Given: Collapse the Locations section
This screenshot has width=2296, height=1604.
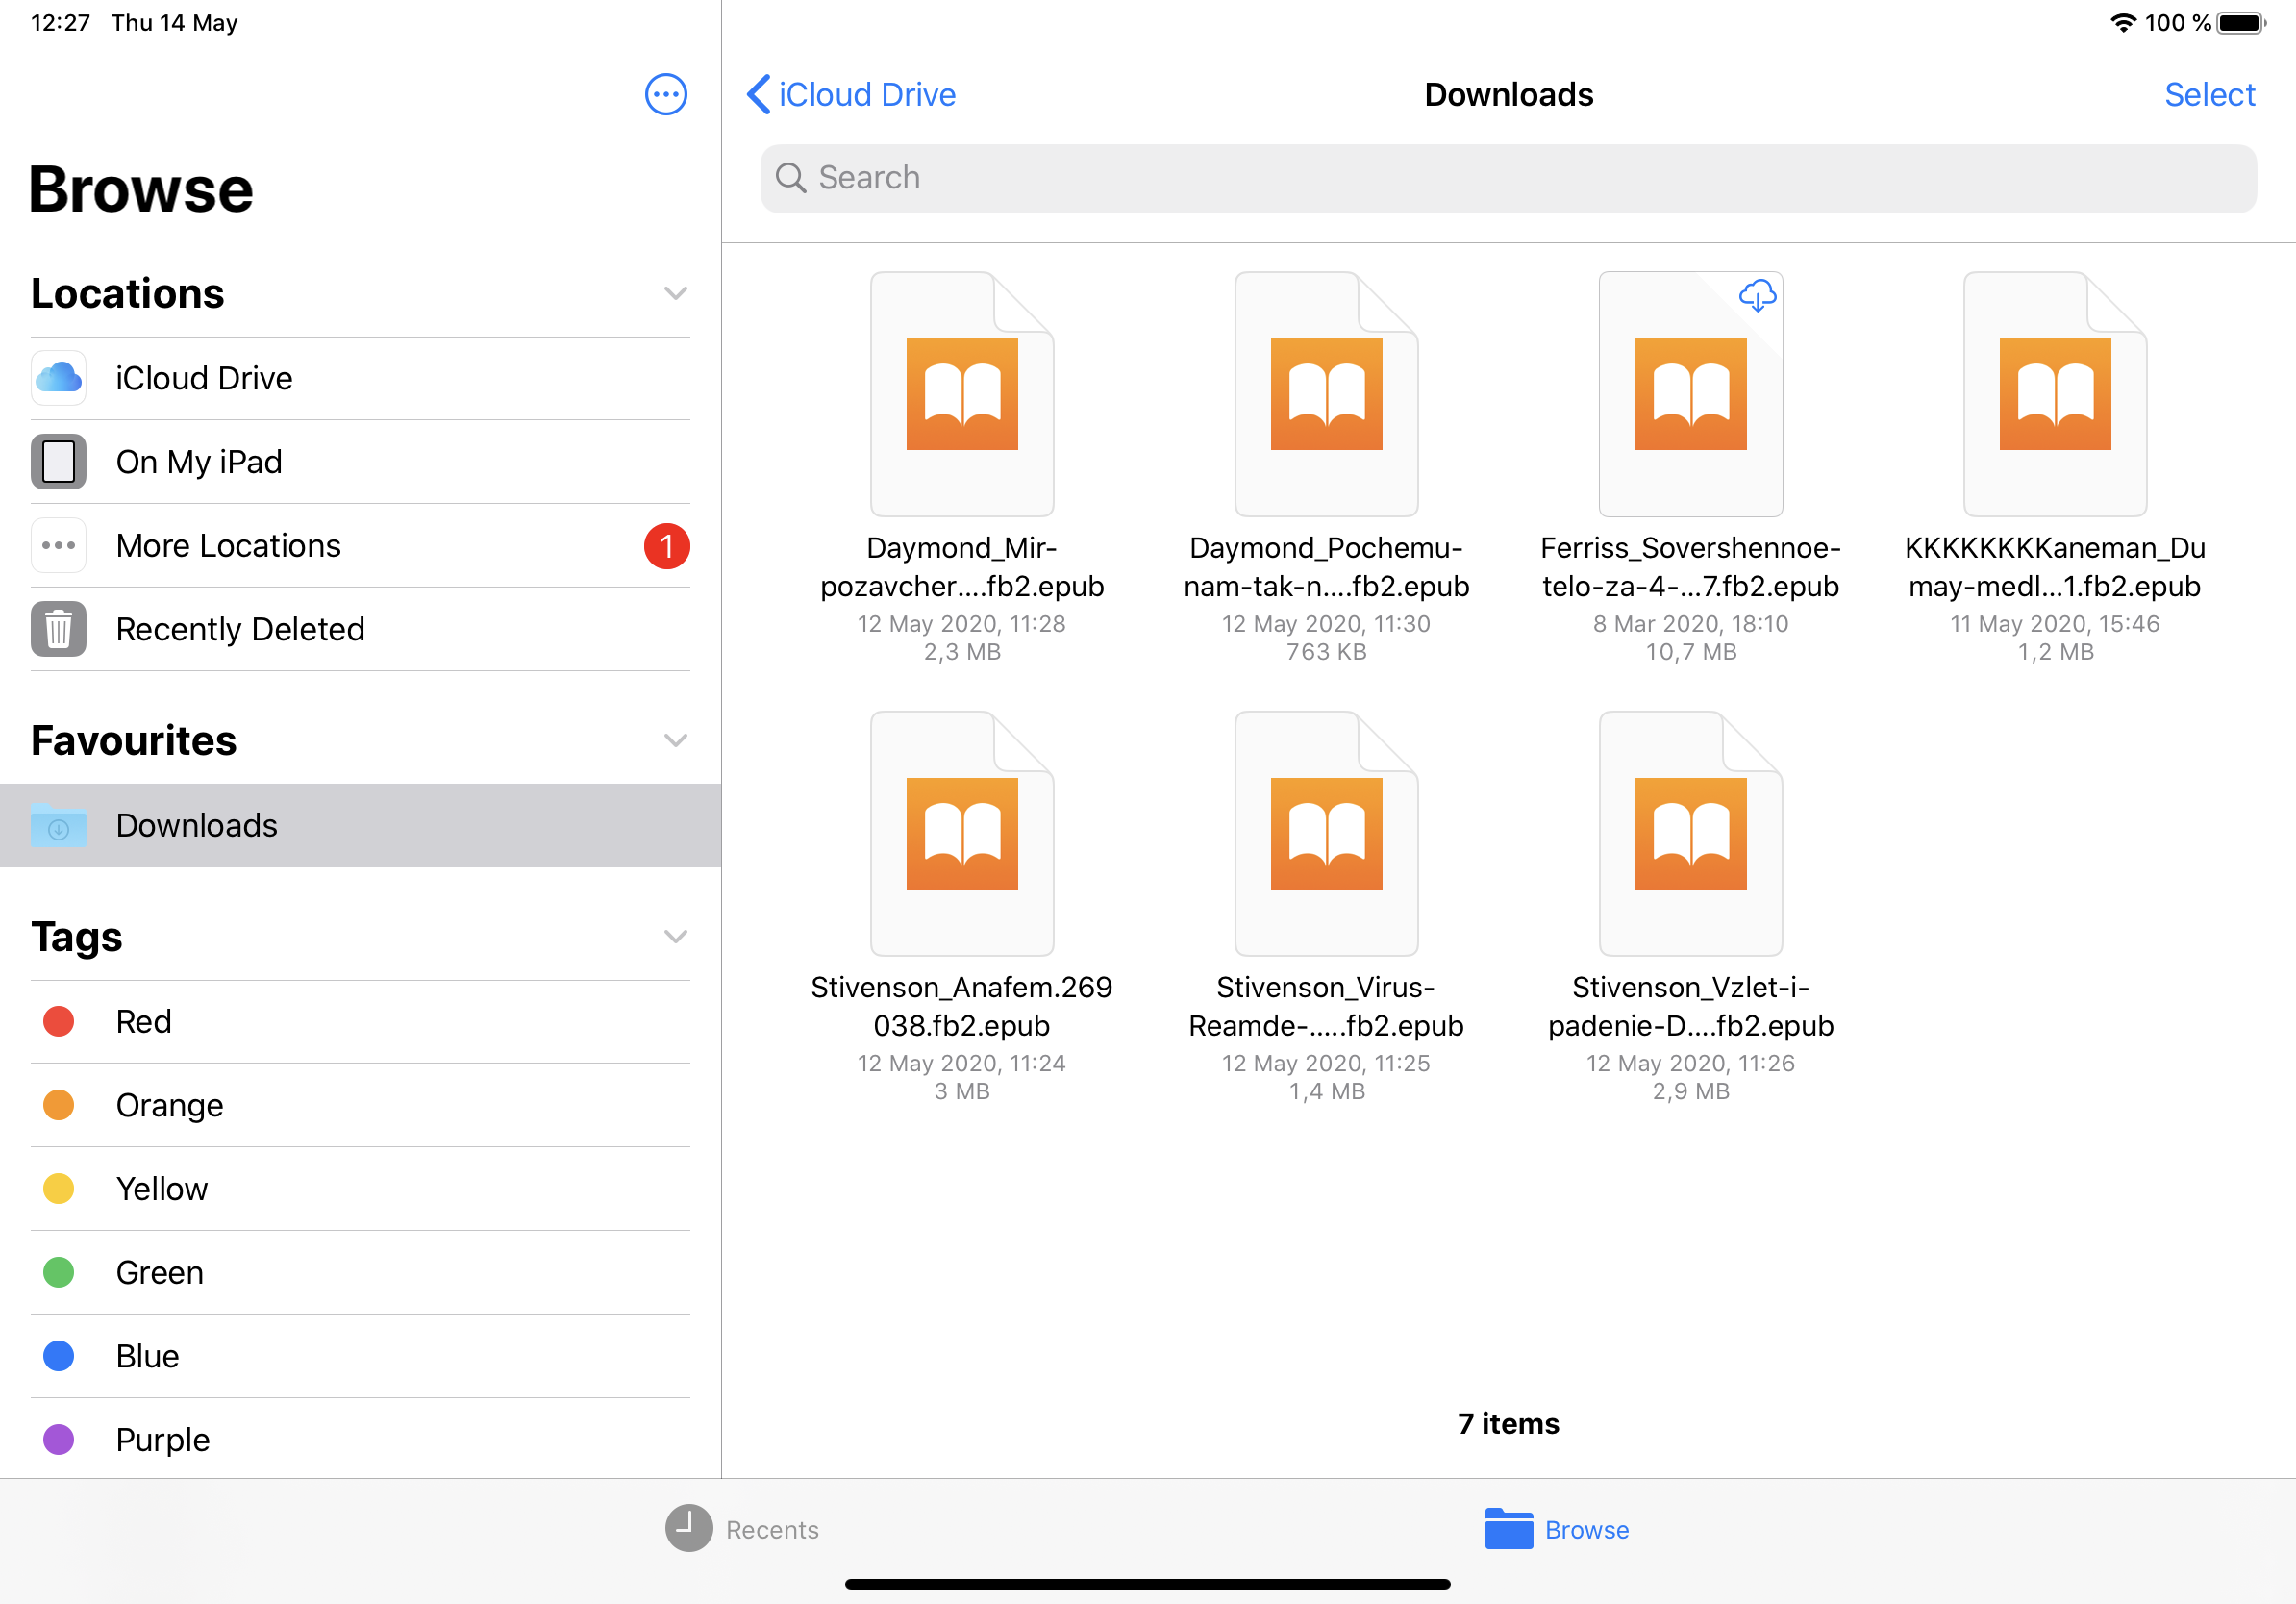Looking at the screenshot, I should (676, 293).
